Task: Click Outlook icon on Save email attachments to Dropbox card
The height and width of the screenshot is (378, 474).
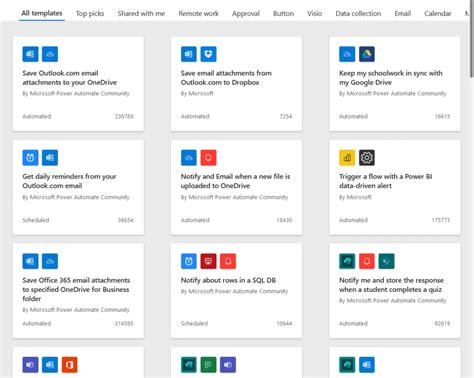Action: point(189,54)
